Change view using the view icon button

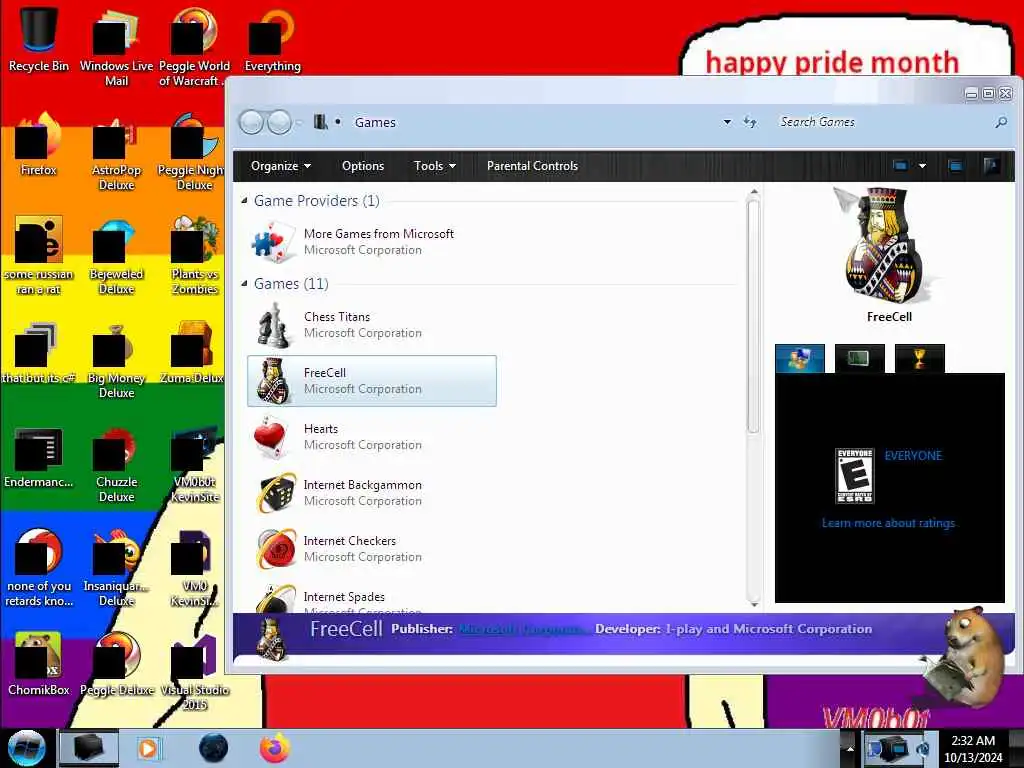pos(901,166)
